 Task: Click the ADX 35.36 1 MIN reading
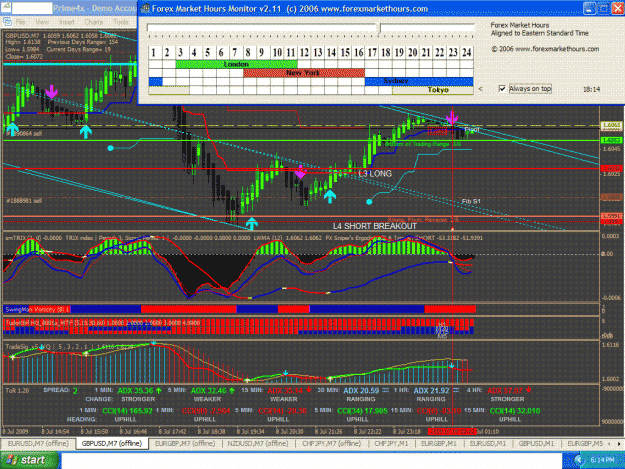pos(139,391)
